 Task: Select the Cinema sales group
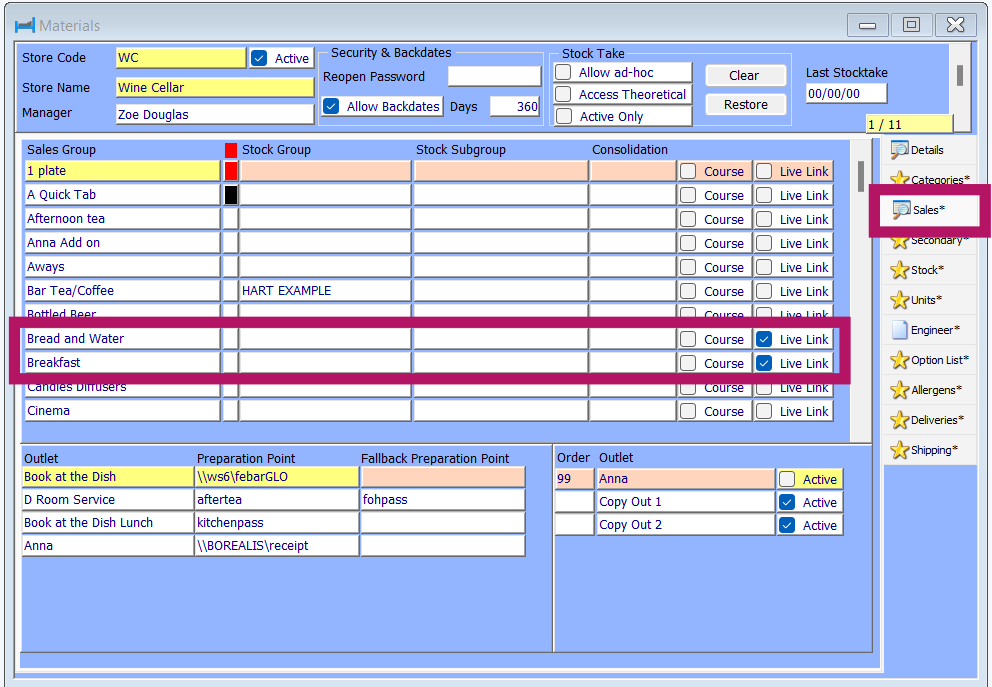[122, 411]
